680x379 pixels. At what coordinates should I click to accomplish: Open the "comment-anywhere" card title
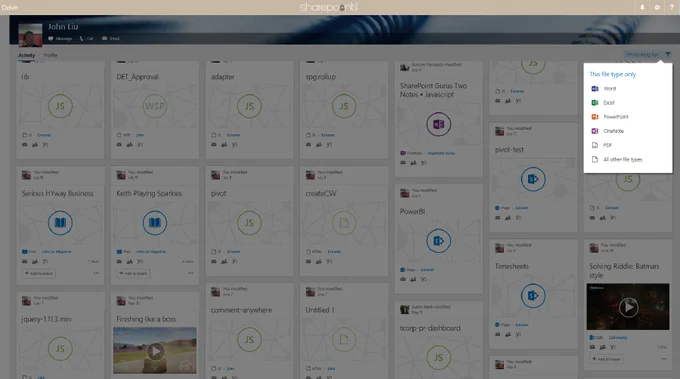tap(241, 310)
